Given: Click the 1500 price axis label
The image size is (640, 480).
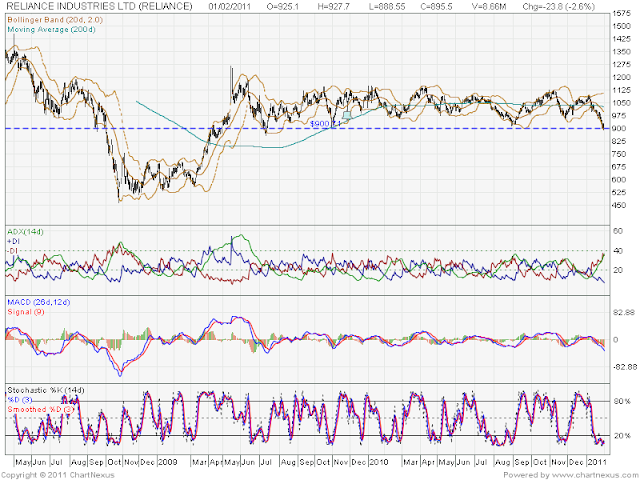Looking at the screenshot, I should click(621, 26).
